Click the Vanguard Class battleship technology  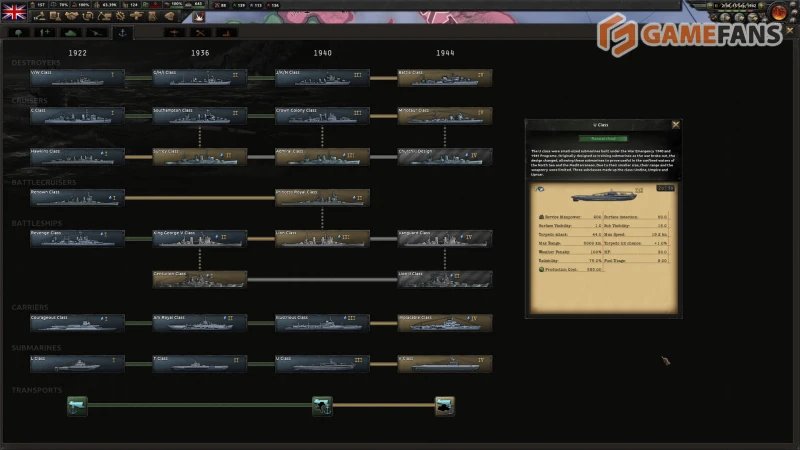[444, 237]
